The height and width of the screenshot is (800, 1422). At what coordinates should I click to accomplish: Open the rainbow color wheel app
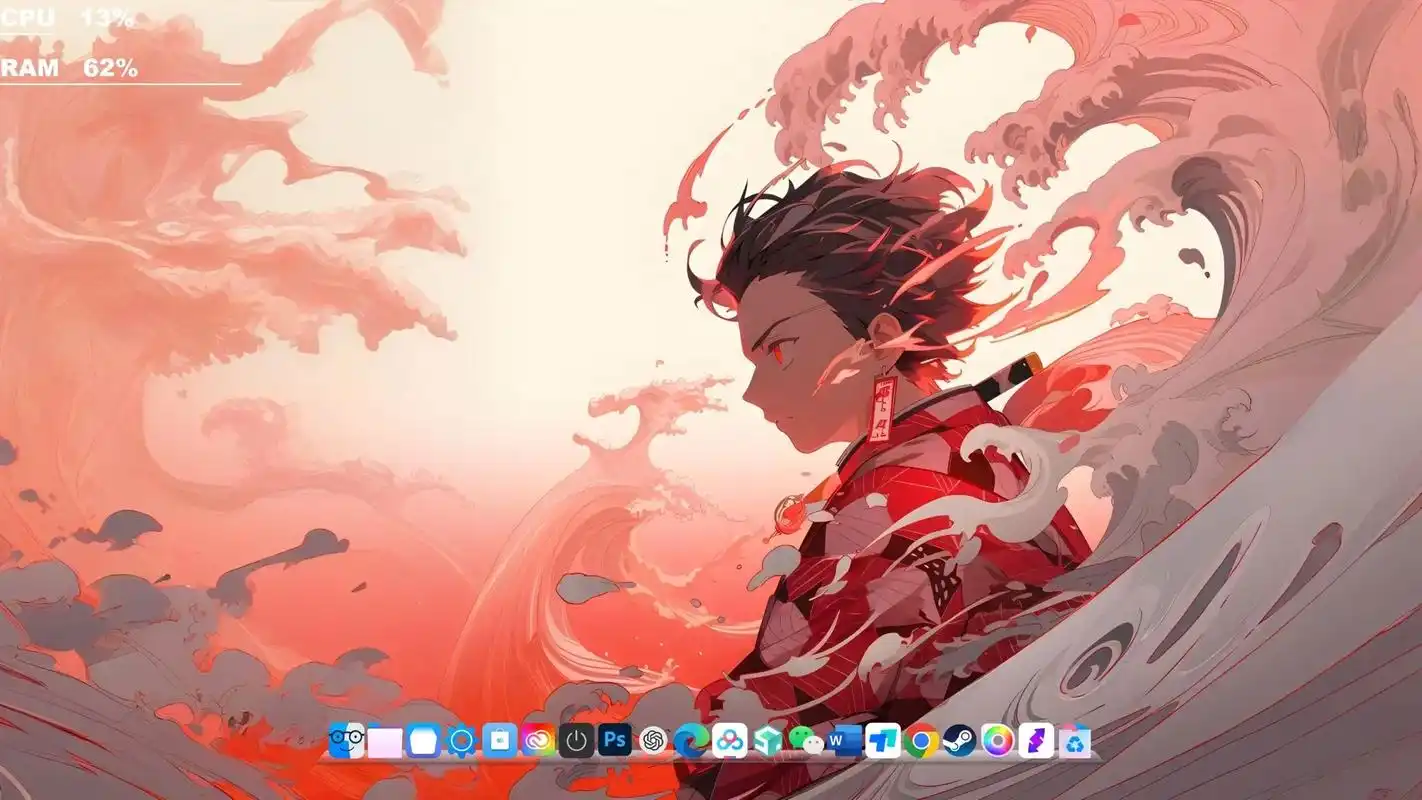997,741
